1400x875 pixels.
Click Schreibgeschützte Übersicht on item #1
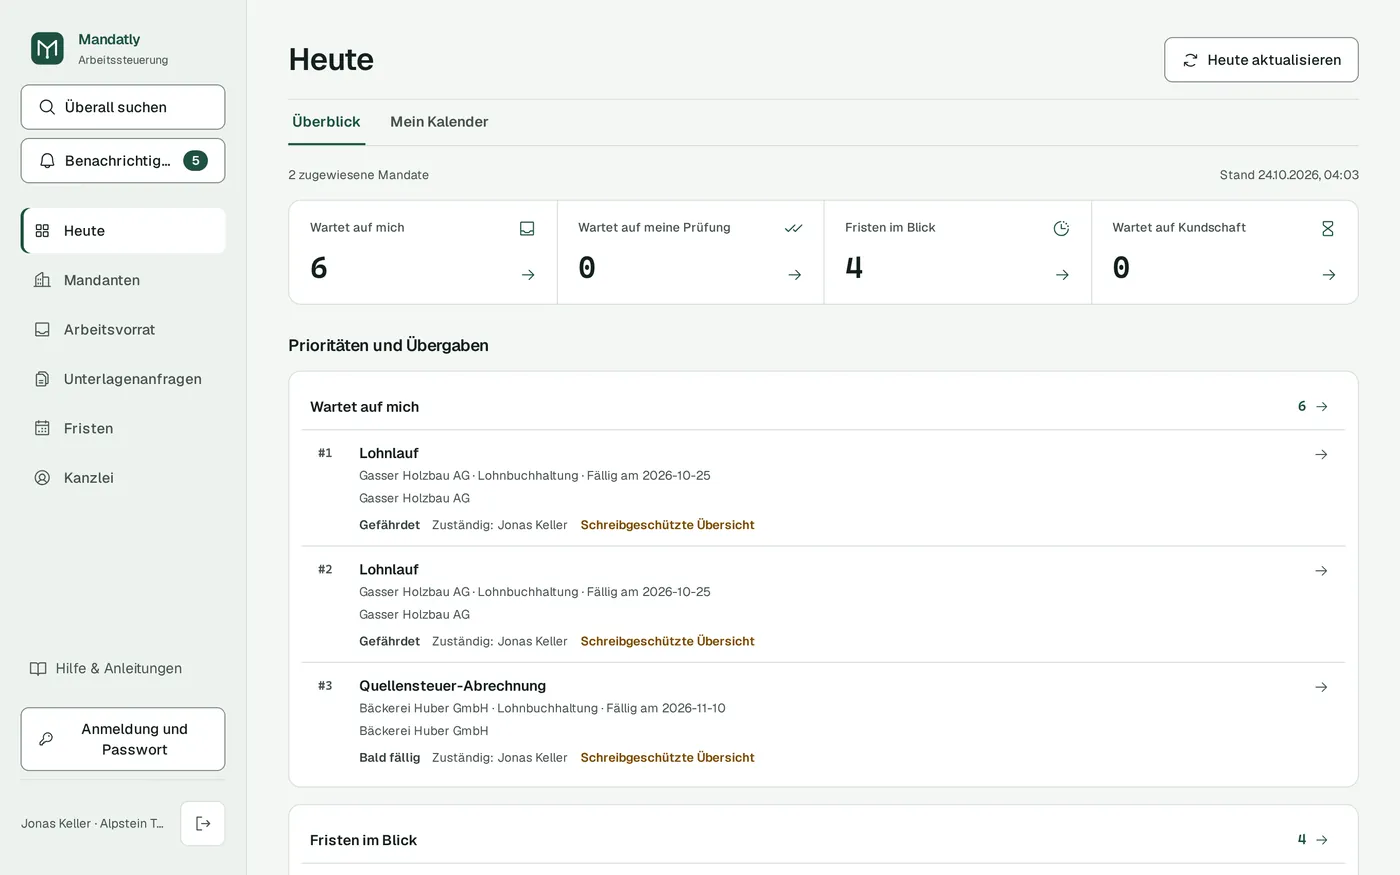pyautogui.click(x=667, y=525)
